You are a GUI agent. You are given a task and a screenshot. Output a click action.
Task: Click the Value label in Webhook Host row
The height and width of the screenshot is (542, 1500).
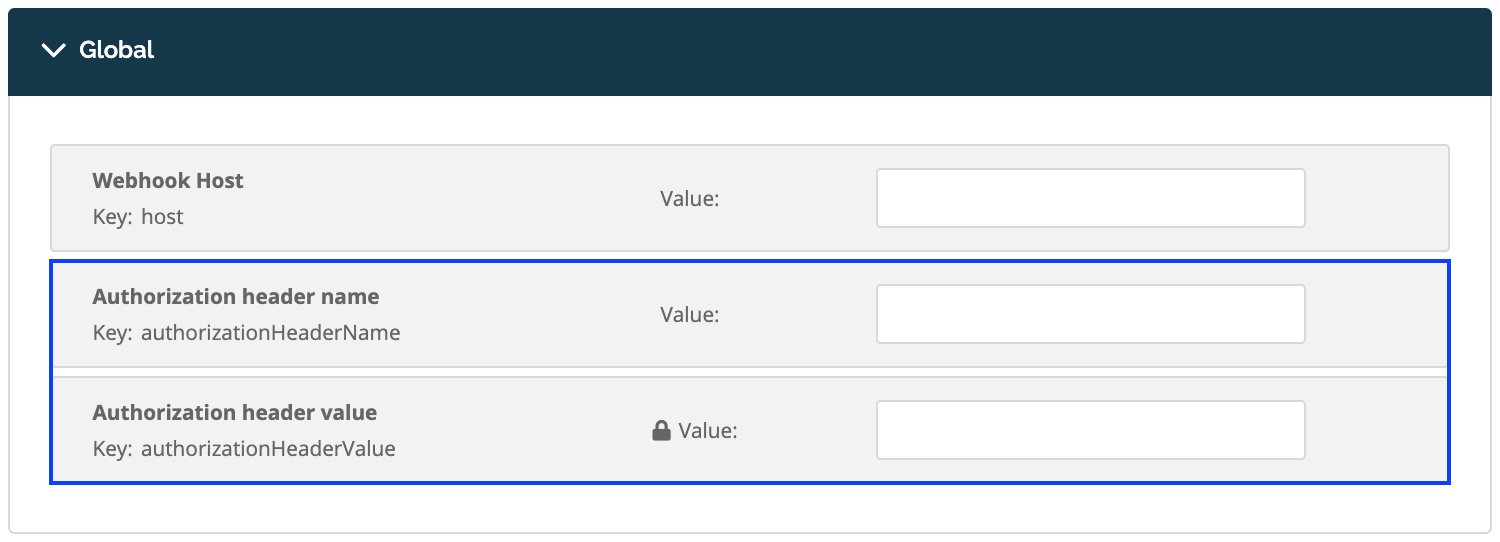coord(690,199)
